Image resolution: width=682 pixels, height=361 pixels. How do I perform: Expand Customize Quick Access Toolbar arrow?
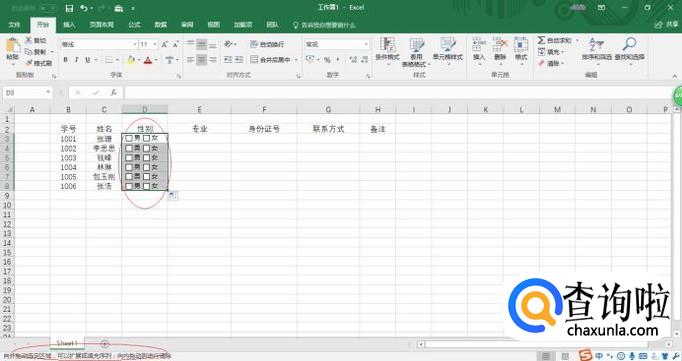pos(133,9)
